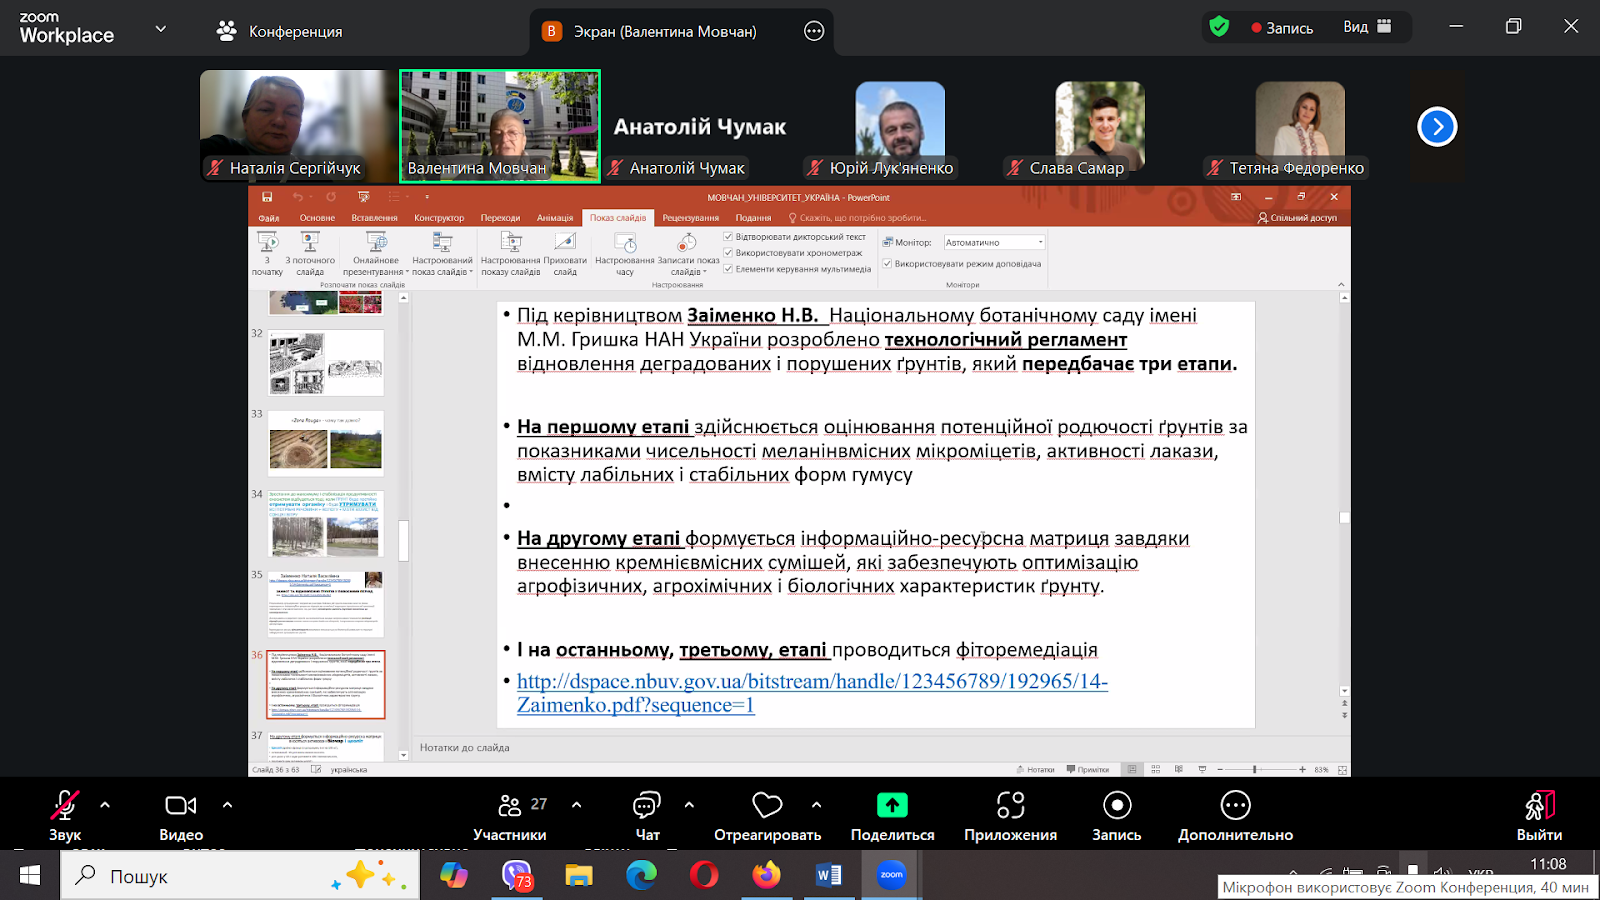
Task: Select slide 33 thumbnail
Action: point(325,443)
